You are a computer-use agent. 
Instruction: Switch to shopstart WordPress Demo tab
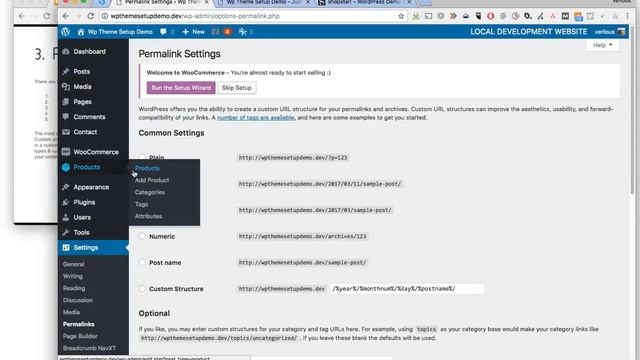(363, 2)
